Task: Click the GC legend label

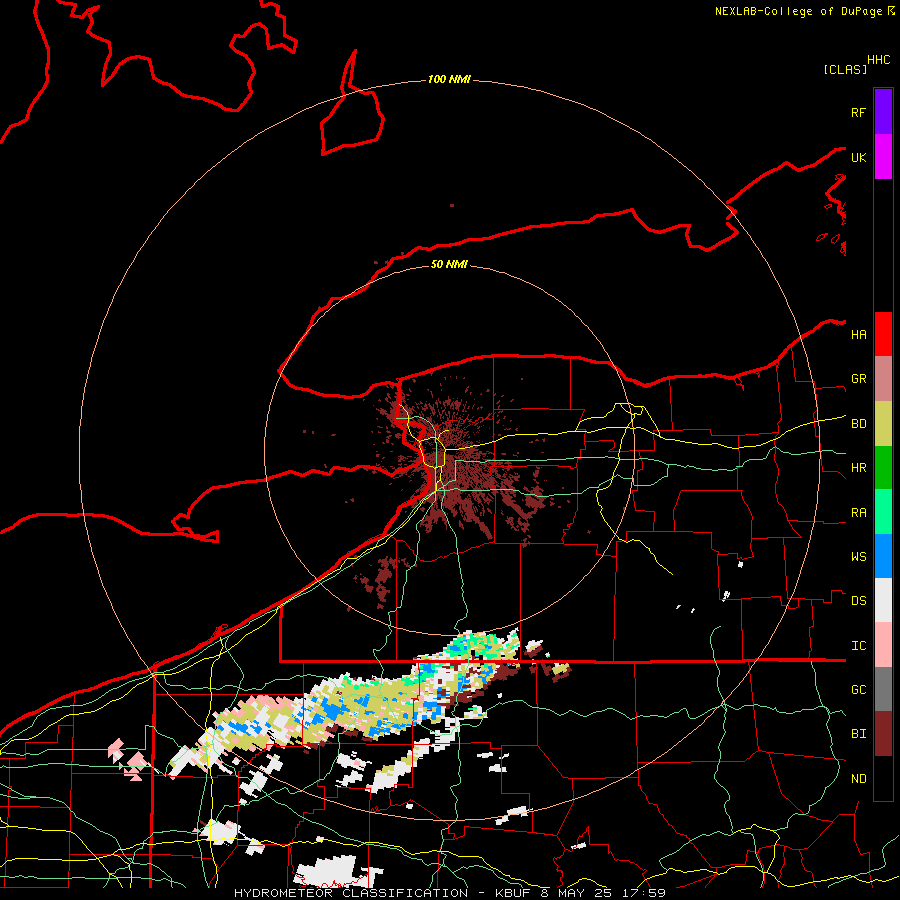Action: pos(858,689)
